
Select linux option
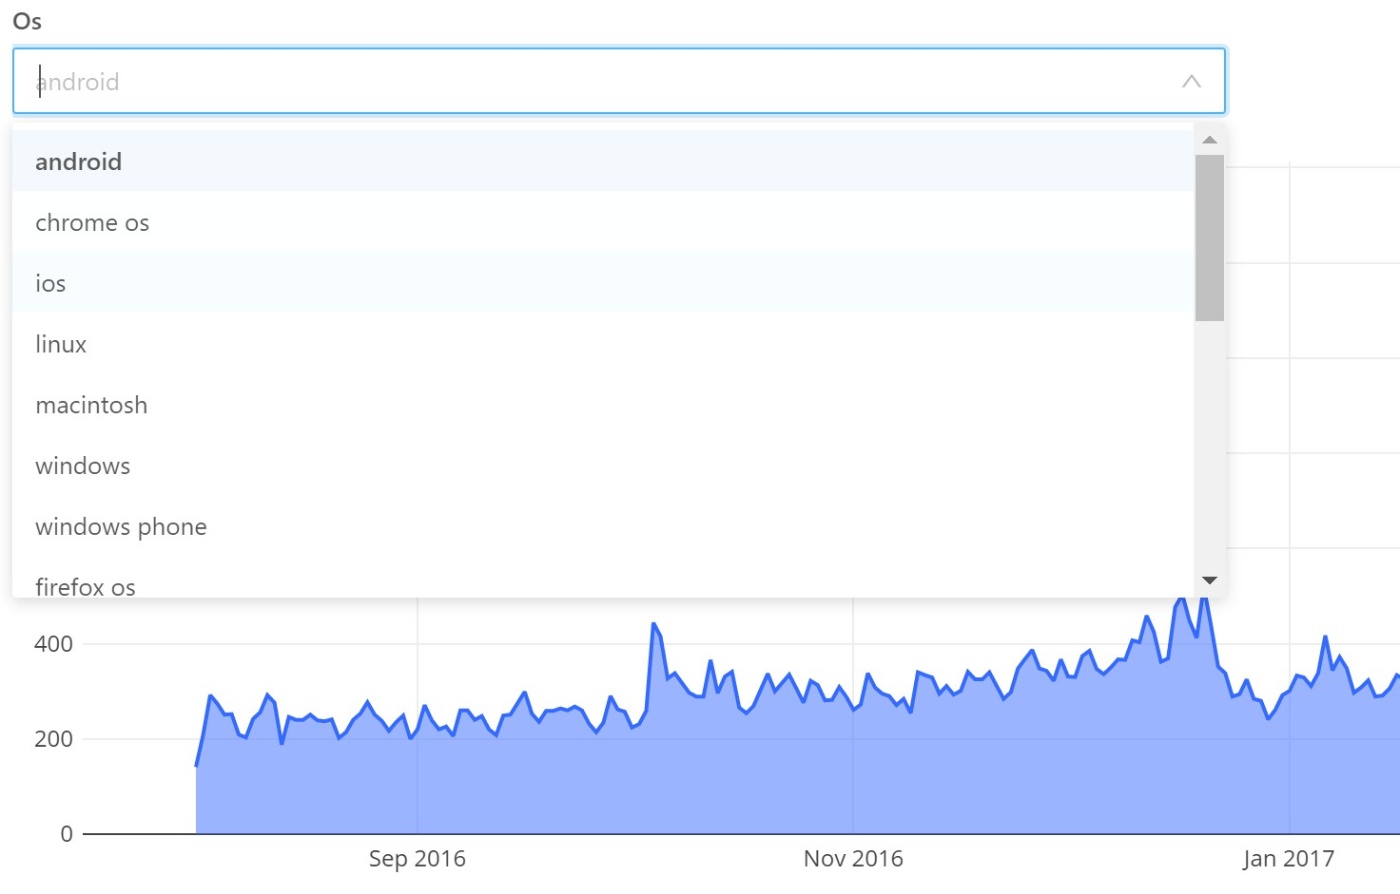click(603, 344)
